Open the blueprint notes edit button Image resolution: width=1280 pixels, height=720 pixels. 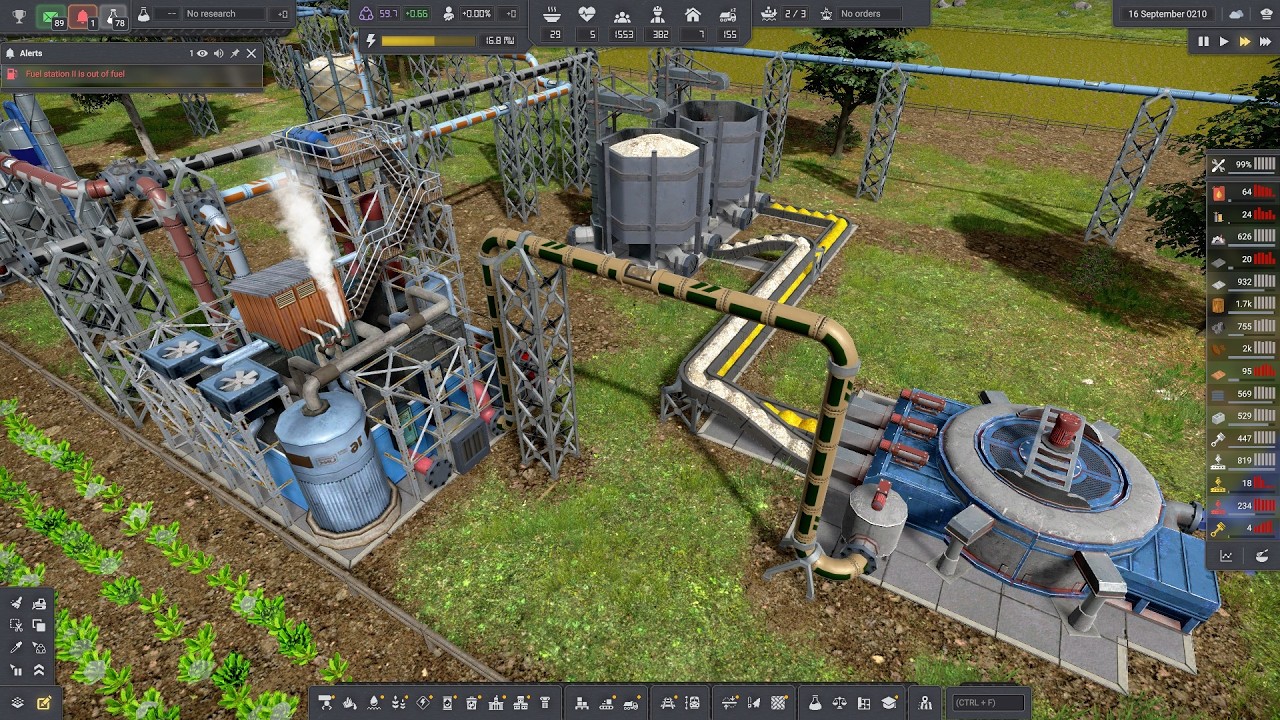(x=43, y=703)
